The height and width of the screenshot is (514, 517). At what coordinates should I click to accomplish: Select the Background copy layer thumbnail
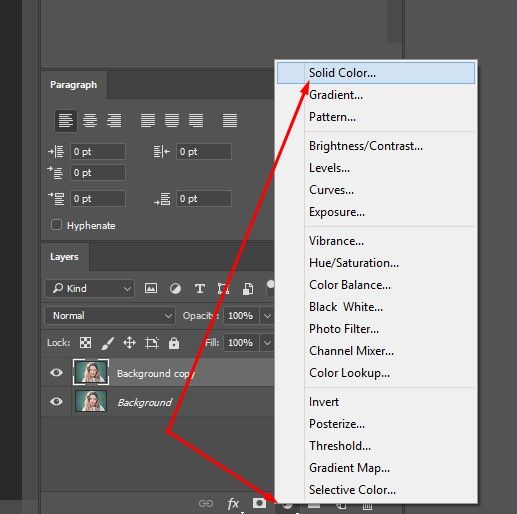click(91, 372)
